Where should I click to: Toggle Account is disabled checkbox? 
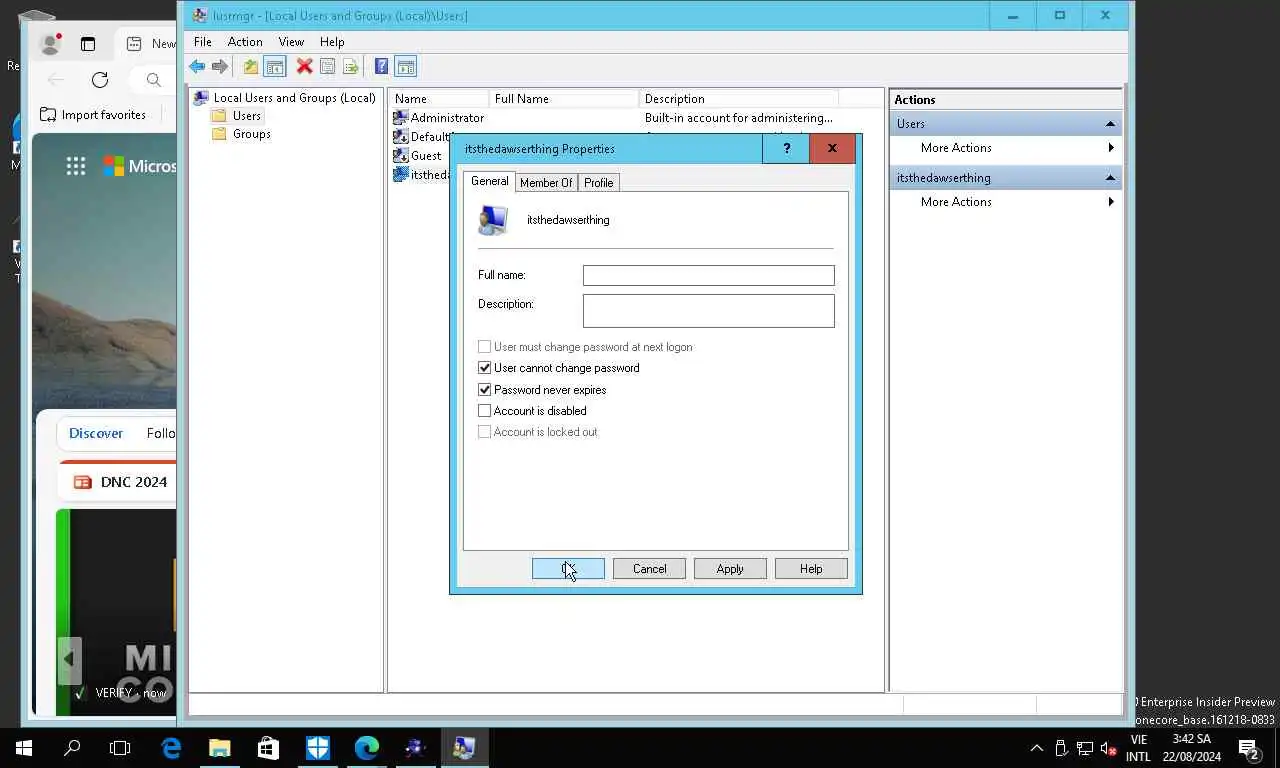(484, 410)
